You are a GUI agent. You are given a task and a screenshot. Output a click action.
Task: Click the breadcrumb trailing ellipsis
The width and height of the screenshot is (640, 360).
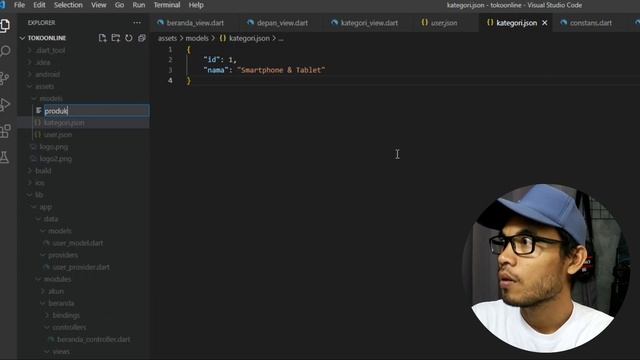tap(281, 38)
